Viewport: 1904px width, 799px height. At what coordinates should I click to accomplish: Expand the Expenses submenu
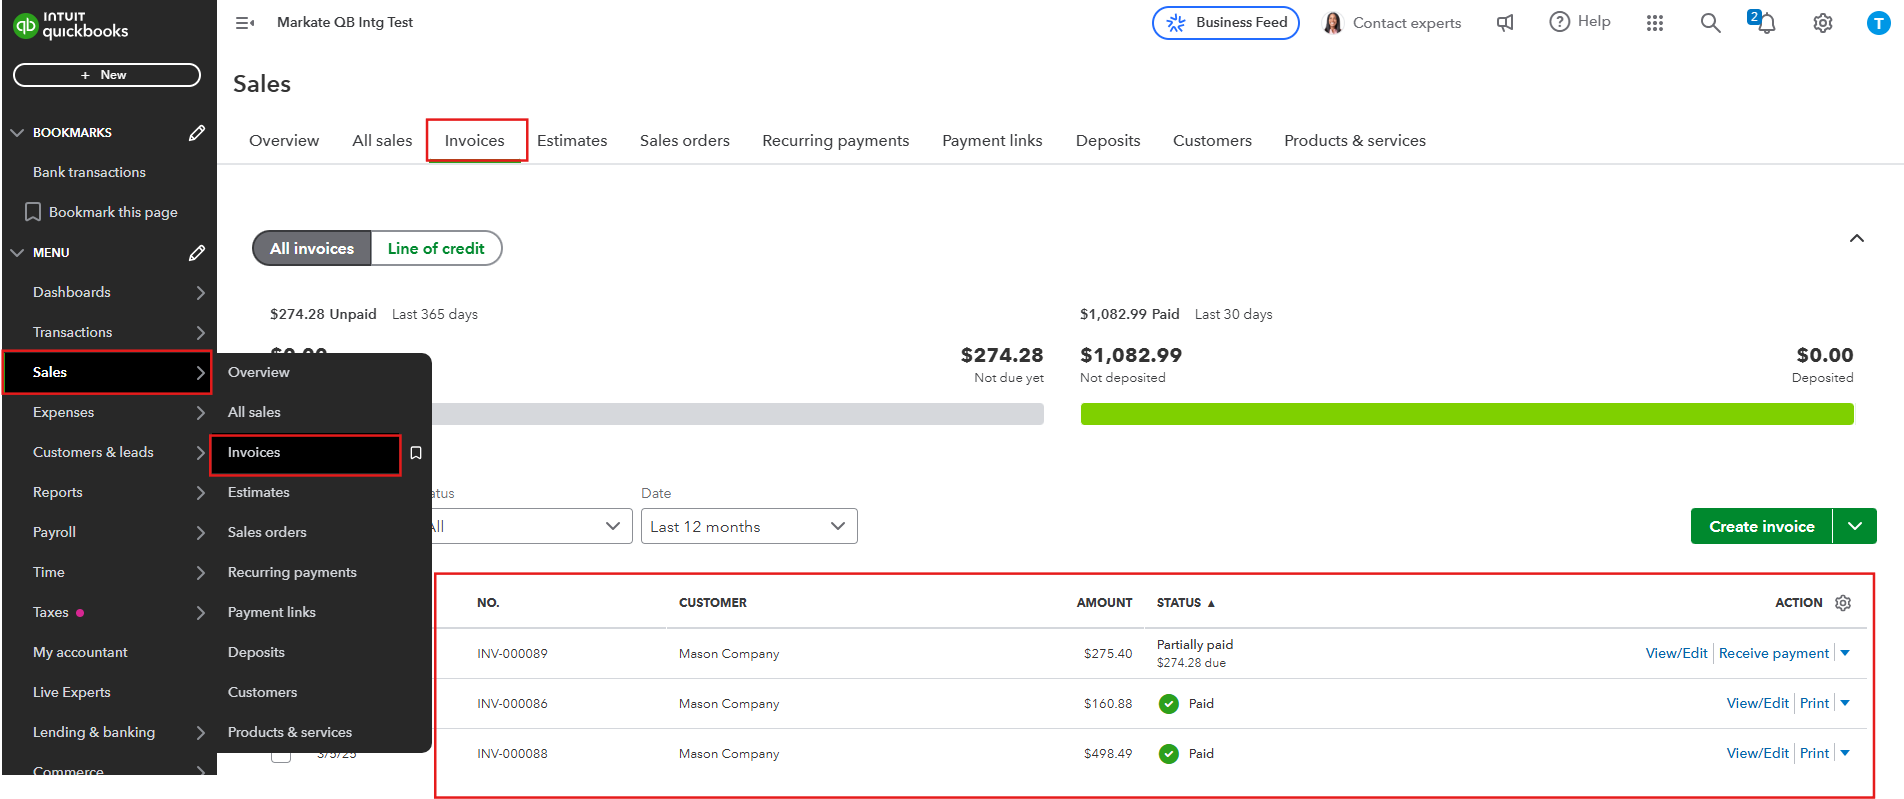[200, 412]
